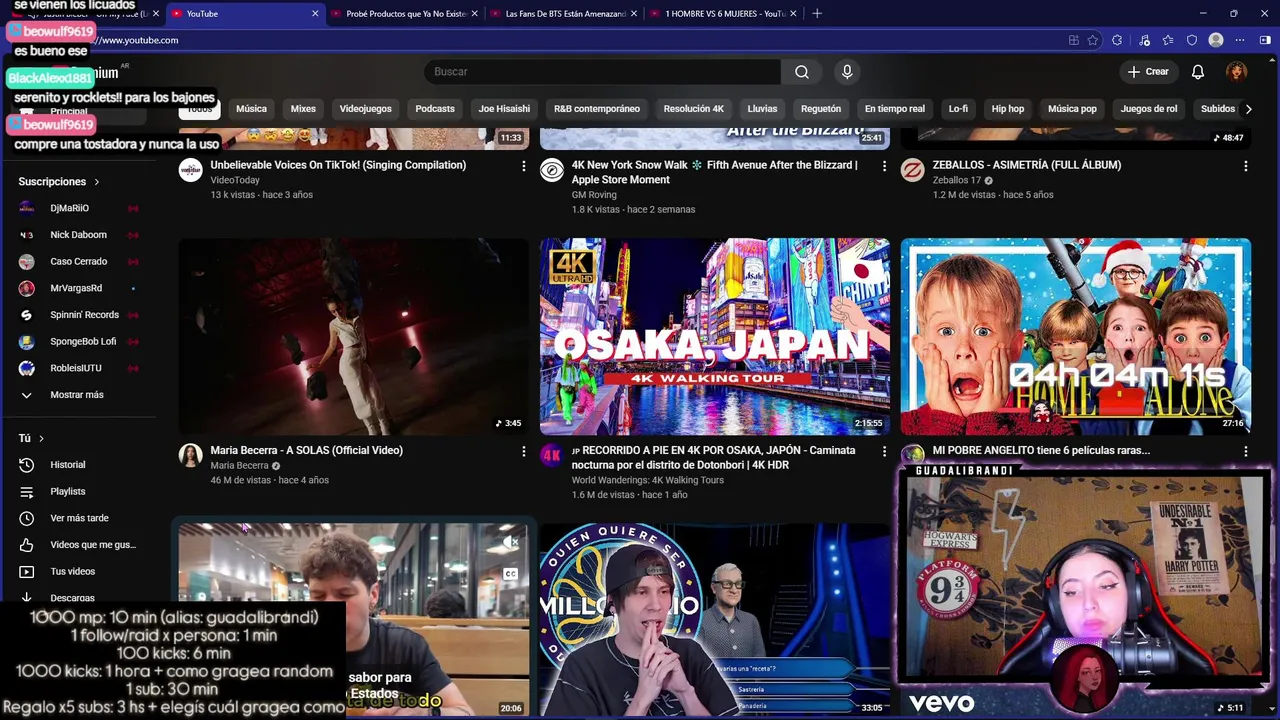
Task: Click the GM Roving channel avatar
Action: (x=551, y=170)
